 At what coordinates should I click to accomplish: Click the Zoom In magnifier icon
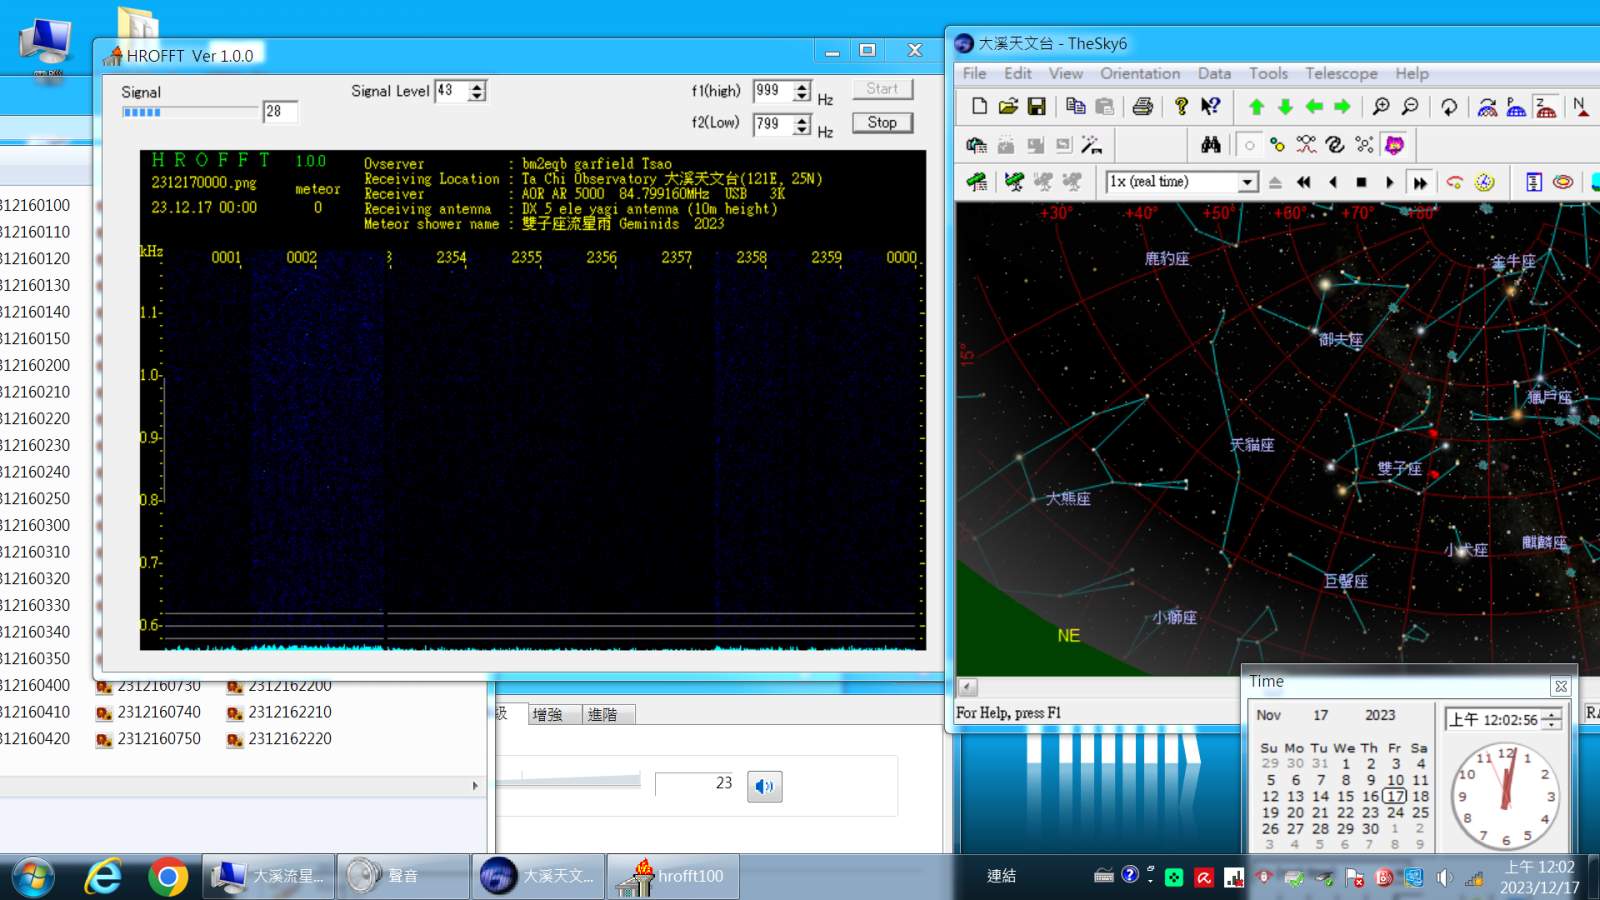coord(1381,107)
